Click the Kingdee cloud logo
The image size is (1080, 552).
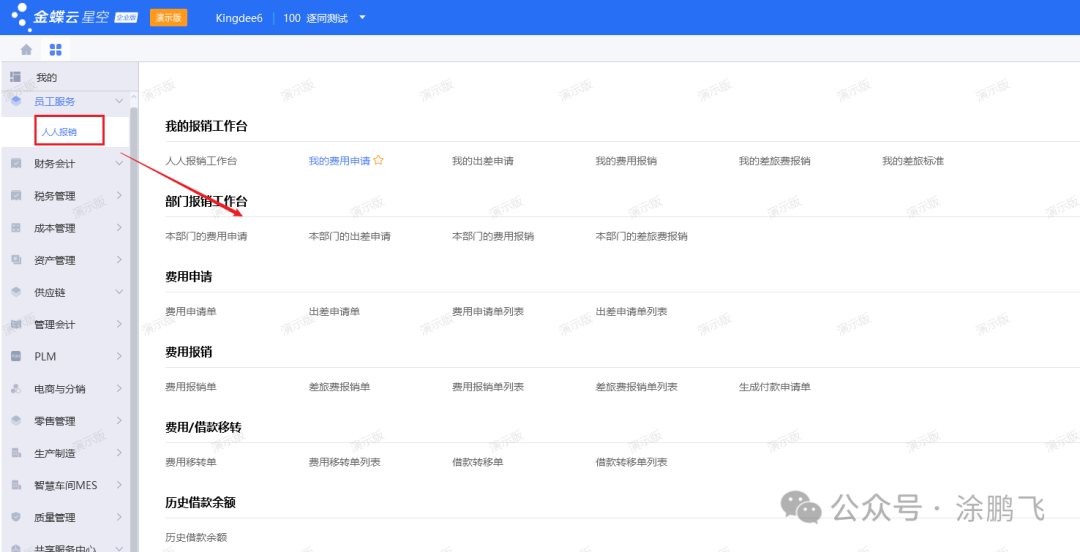(x=20, y=17)
